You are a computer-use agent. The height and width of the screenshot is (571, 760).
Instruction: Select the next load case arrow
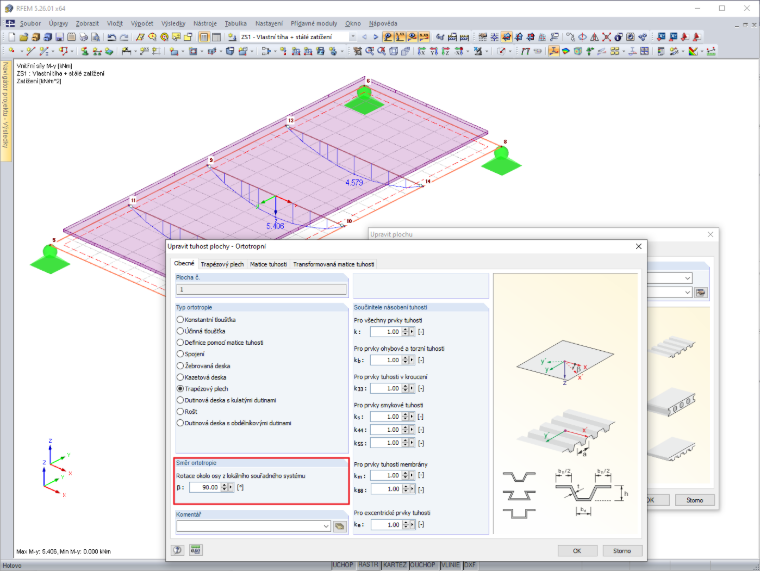(375, 37)
